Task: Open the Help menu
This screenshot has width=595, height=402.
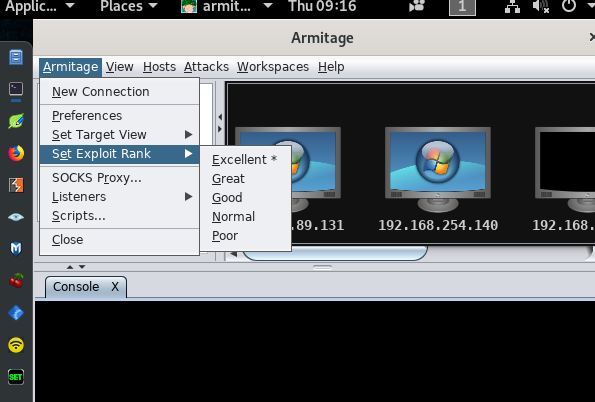Action: coord(331,67)
